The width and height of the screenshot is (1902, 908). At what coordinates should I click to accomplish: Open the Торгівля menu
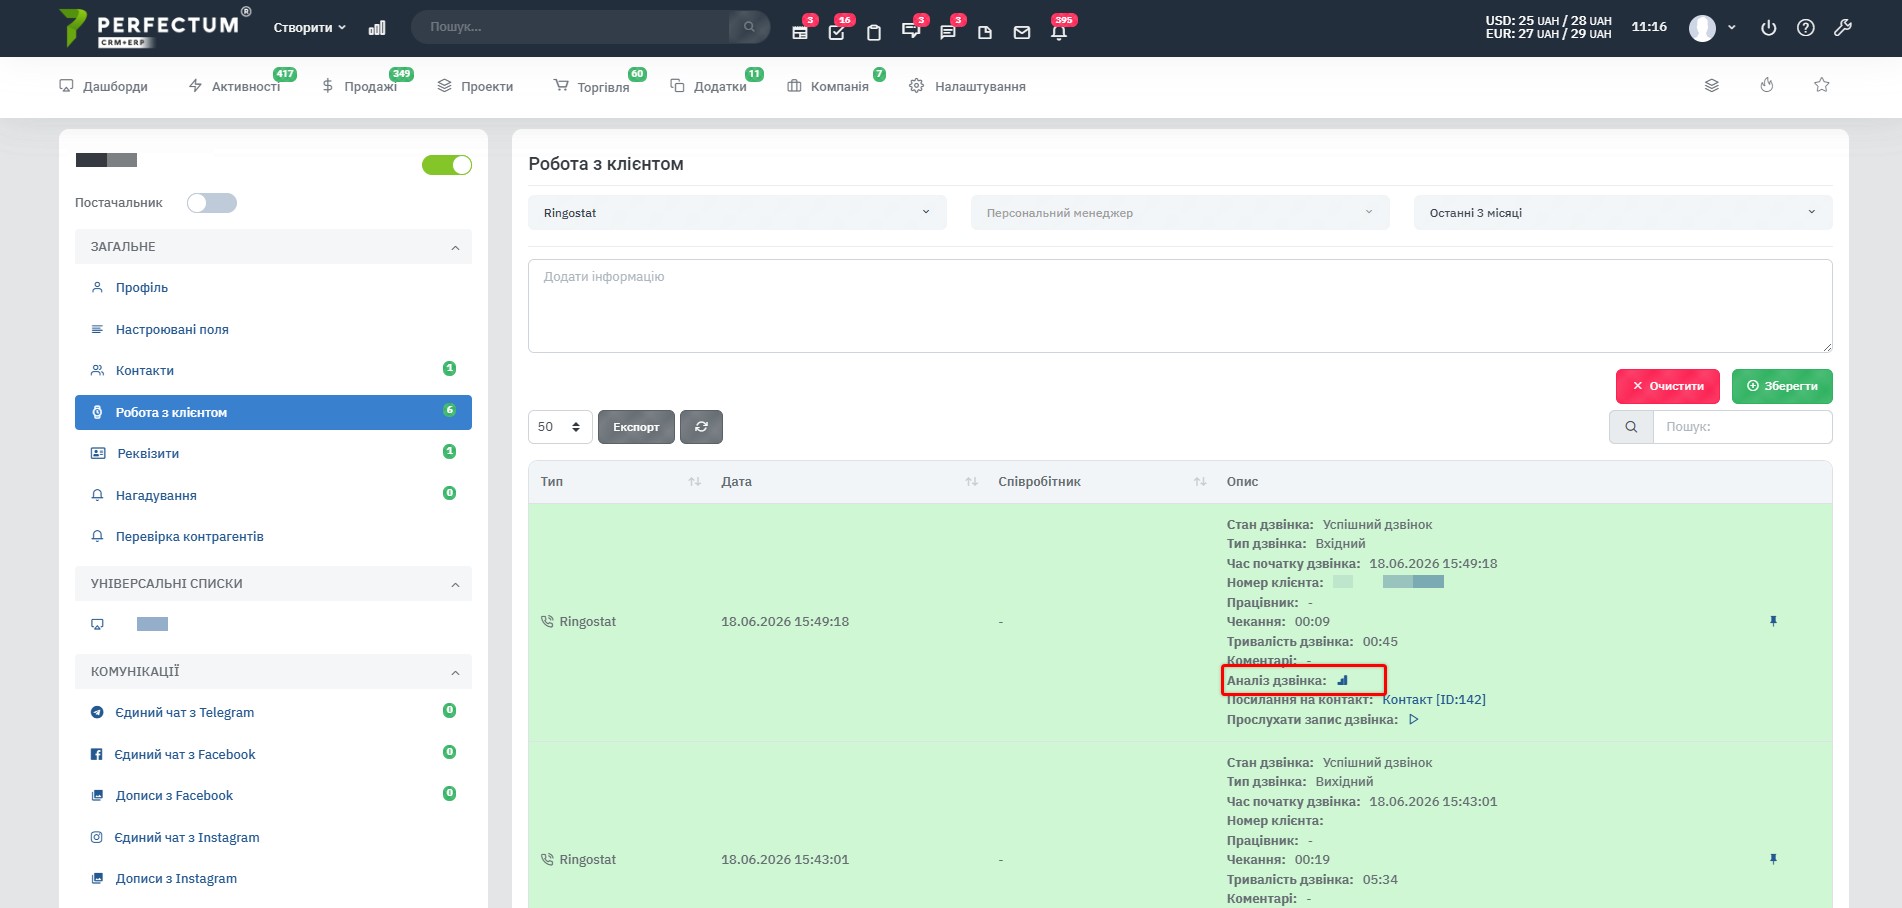(592, 87)
